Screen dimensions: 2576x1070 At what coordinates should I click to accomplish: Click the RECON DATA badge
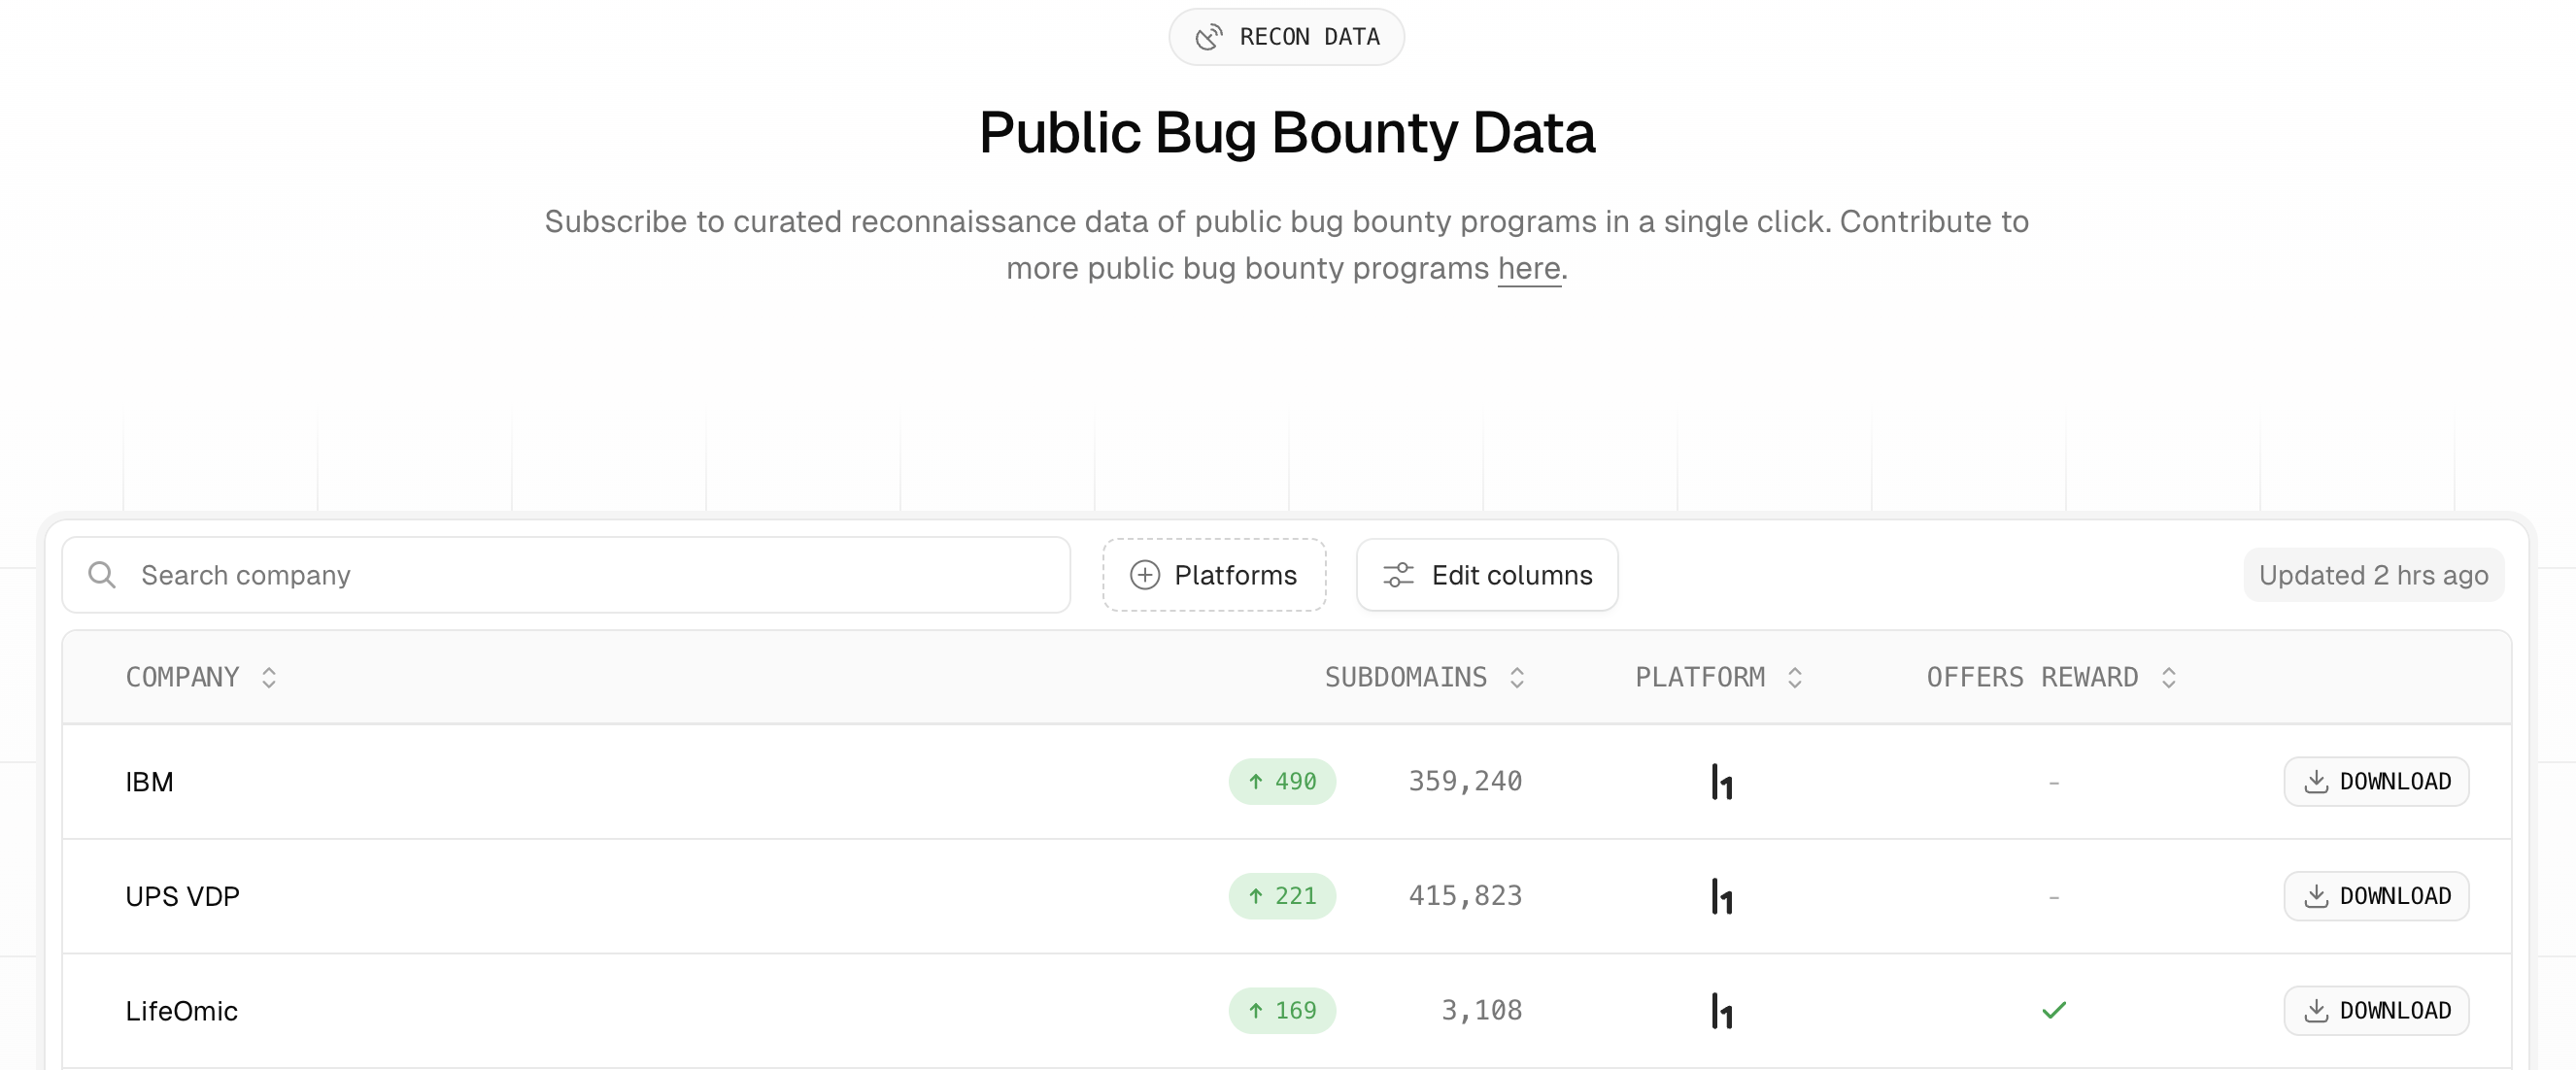pyautogui.click(x=1286, y=37)
